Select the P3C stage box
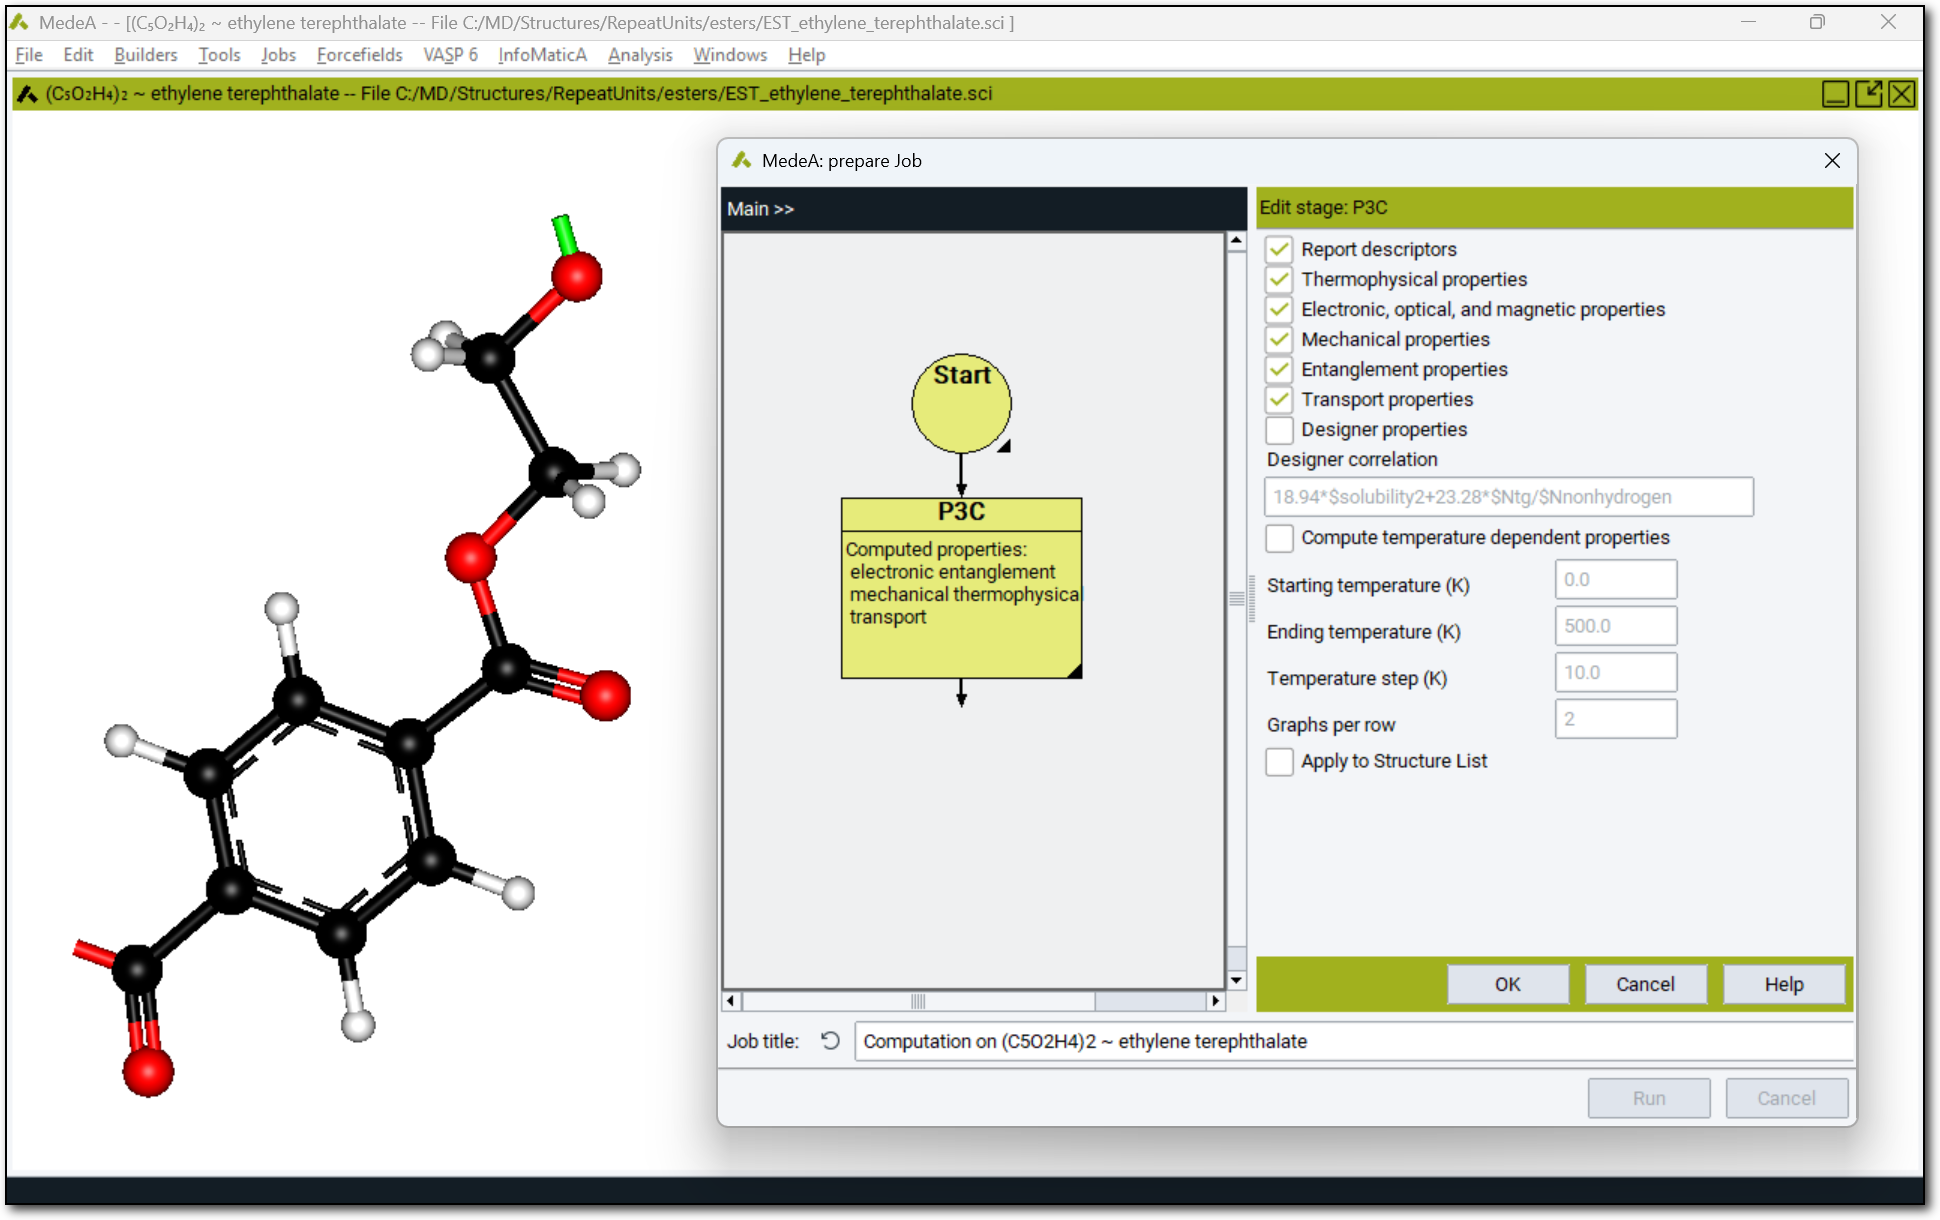 (961, 587)
